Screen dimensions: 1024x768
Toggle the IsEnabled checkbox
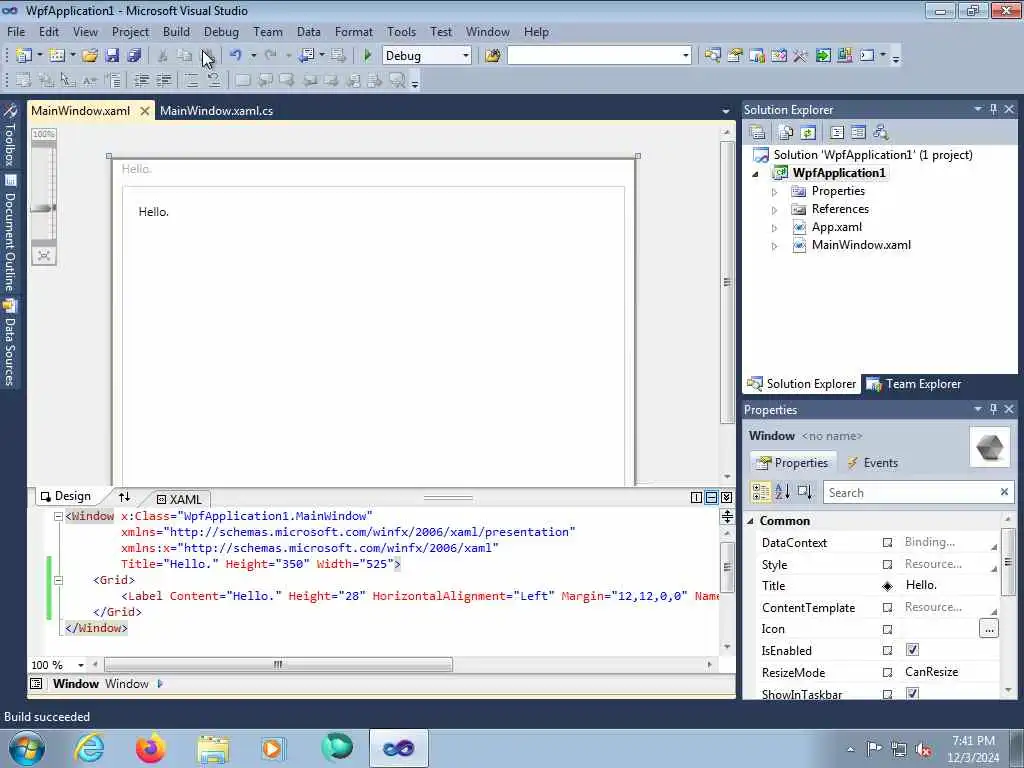912,650
